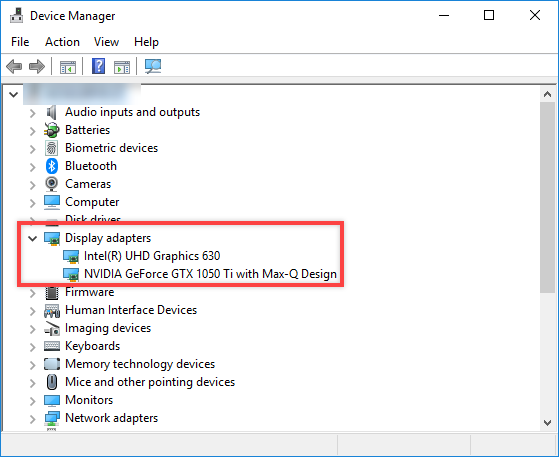Select the Memory technology devices icon

coord(52,364)
